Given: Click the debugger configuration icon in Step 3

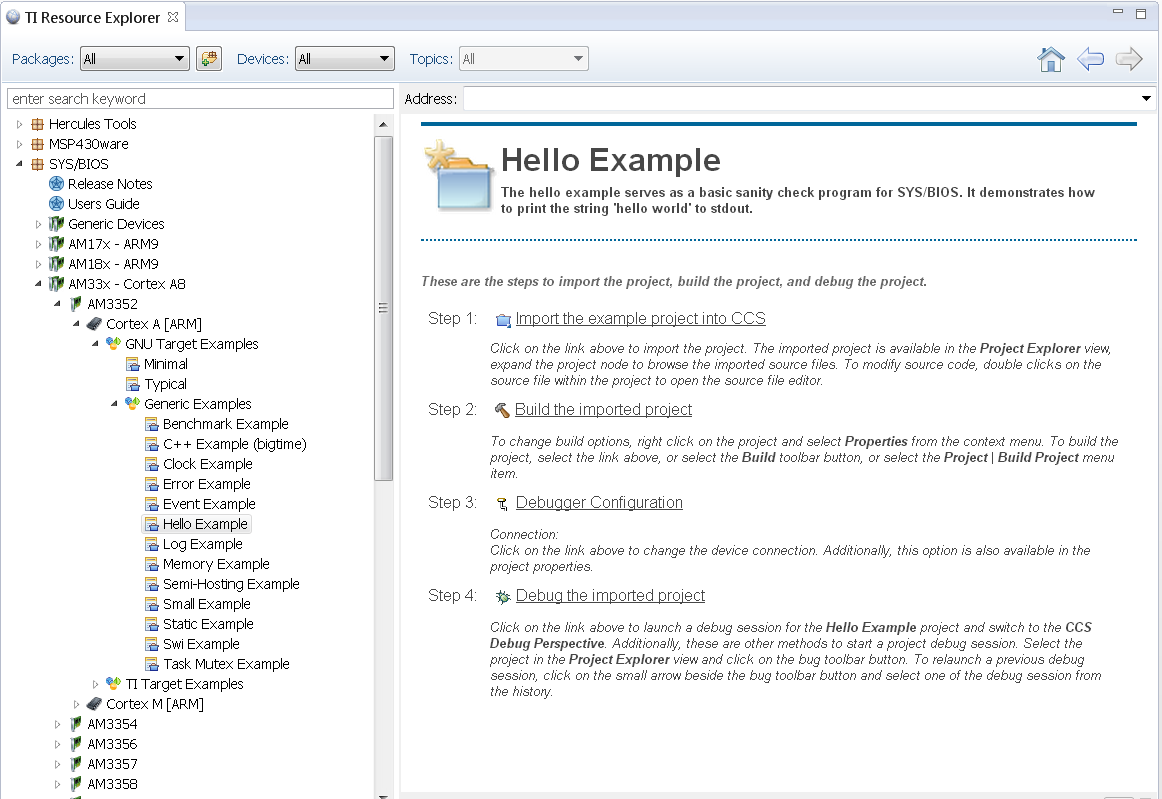Looking at the screenshot, I should [x=502, y=502].
